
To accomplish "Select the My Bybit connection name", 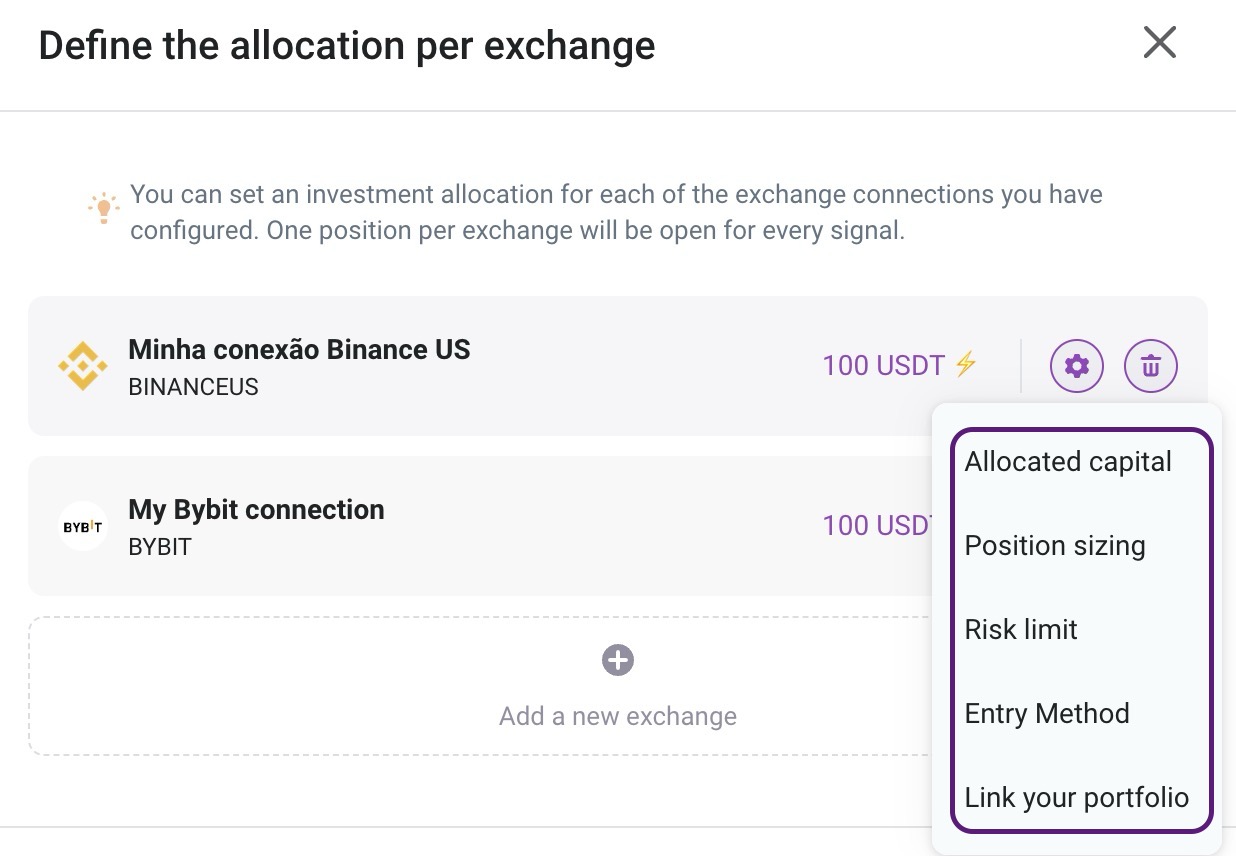I will click(256, 510).
